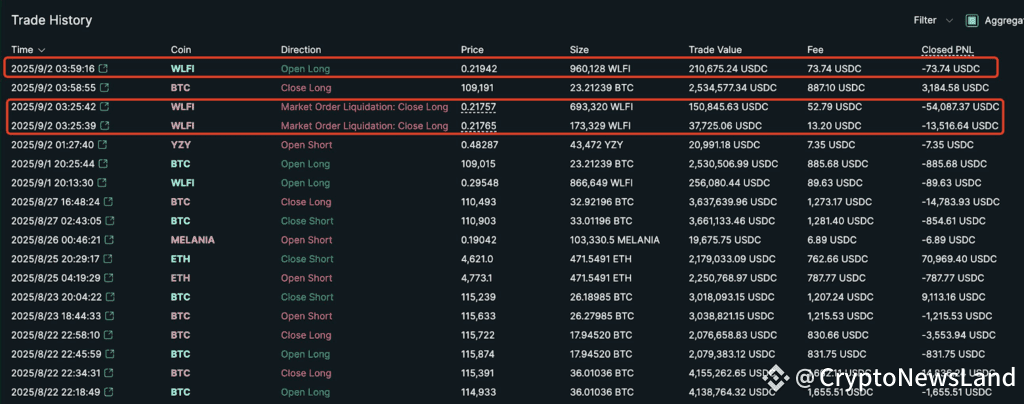Viewport: 1024px width, 404px height.
Task: Open external link for 2025/8/22 22:18:49 trade
Action: point(108,392)
